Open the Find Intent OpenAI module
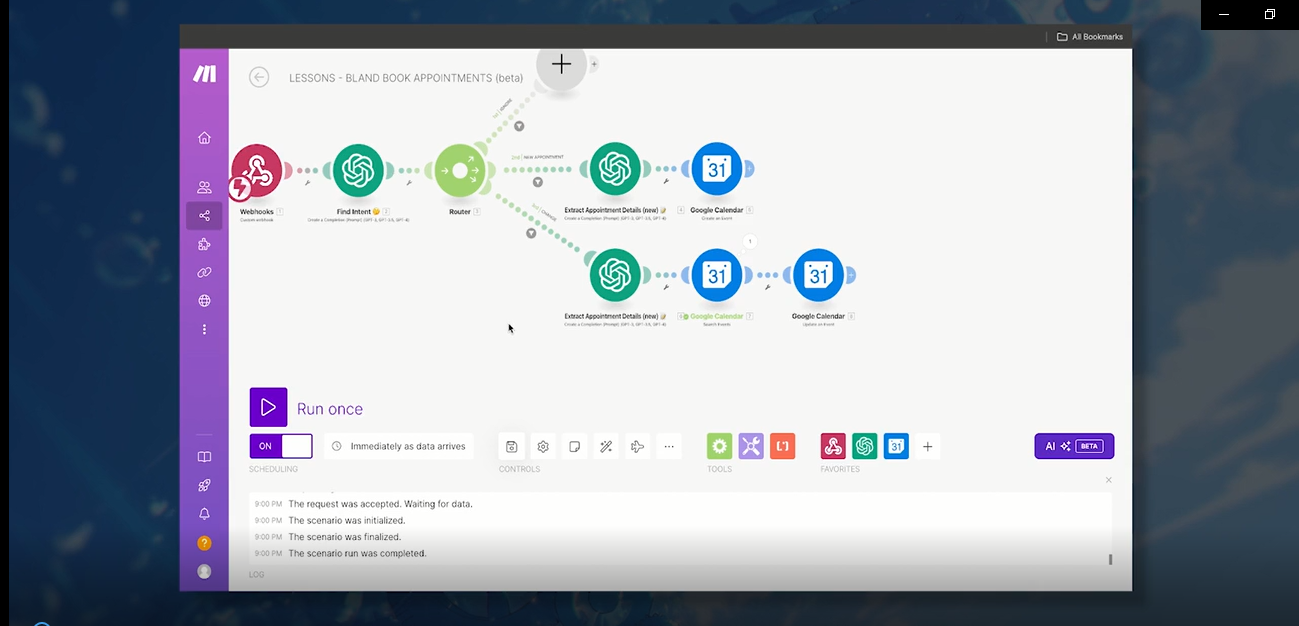The height and width of the screenshot is (626, 1299). pyautogui.click(x=358, y=170)
